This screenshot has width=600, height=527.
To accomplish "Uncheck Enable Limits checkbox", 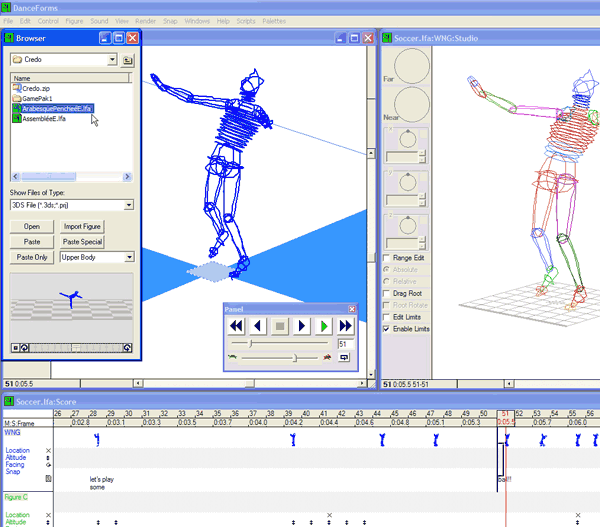I will [388, 328].
